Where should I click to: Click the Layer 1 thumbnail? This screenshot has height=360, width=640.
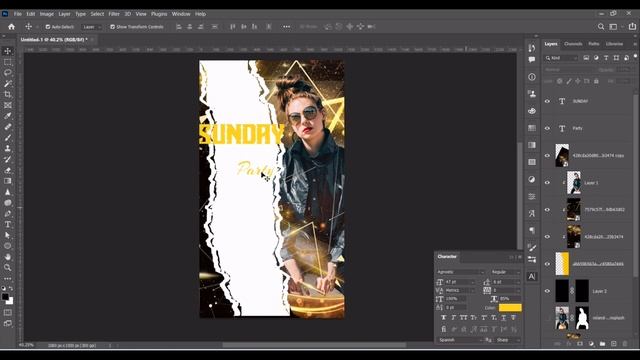point(574,182)
